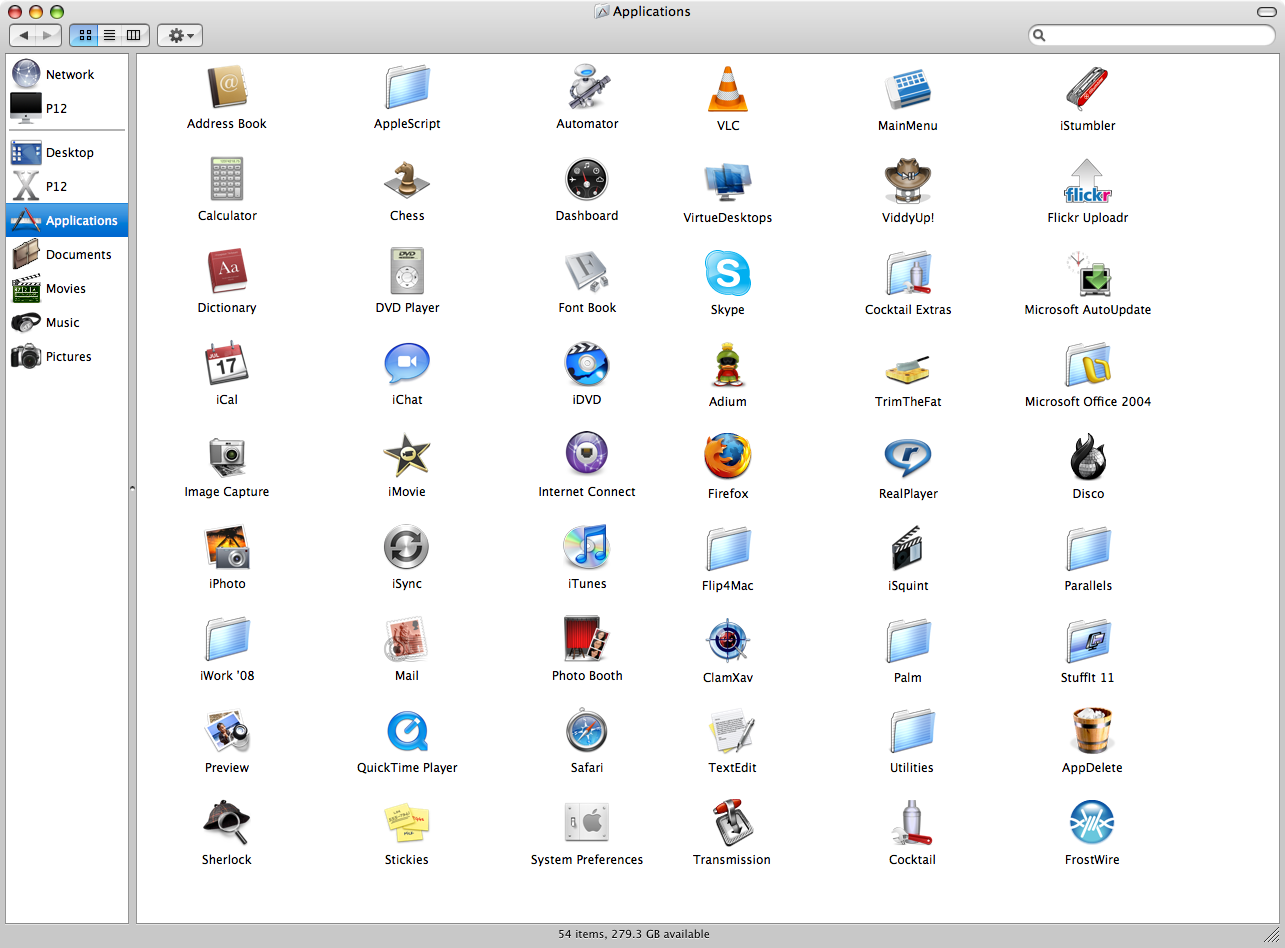Go back with the back arrow

pyautogui.click(x=24, y=35)
